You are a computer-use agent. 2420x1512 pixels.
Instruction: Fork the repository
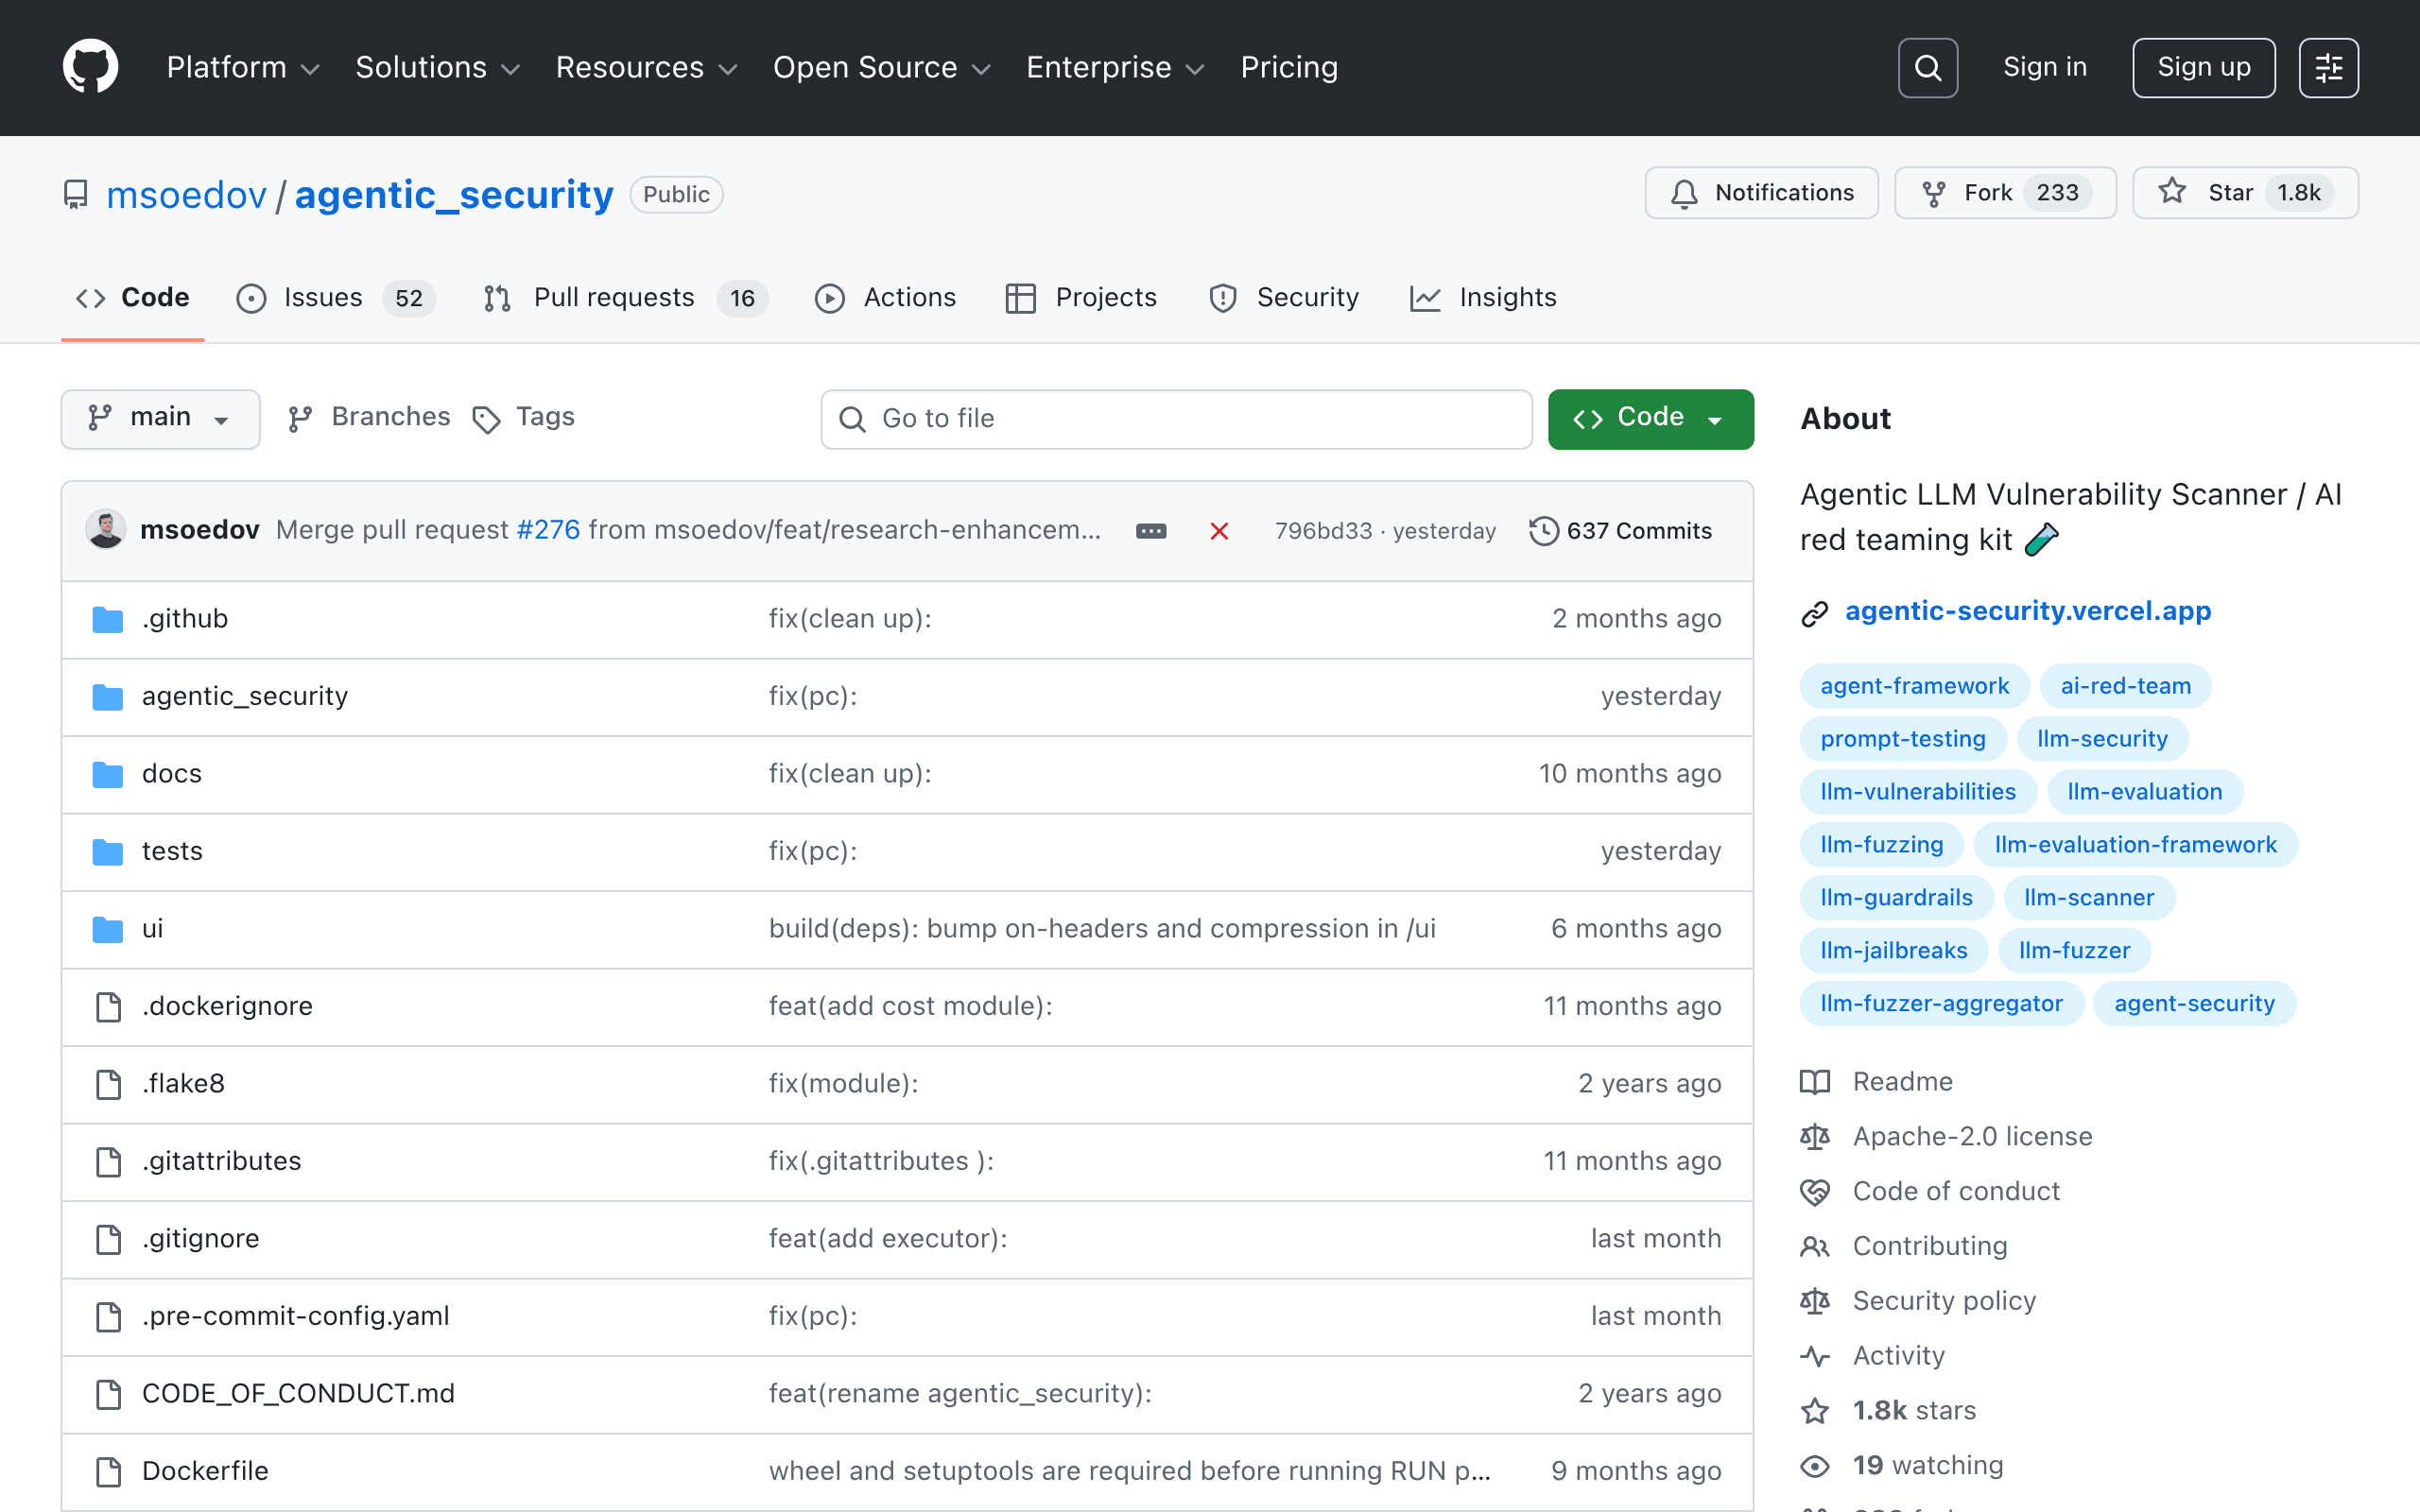[x=2005, y=193]
